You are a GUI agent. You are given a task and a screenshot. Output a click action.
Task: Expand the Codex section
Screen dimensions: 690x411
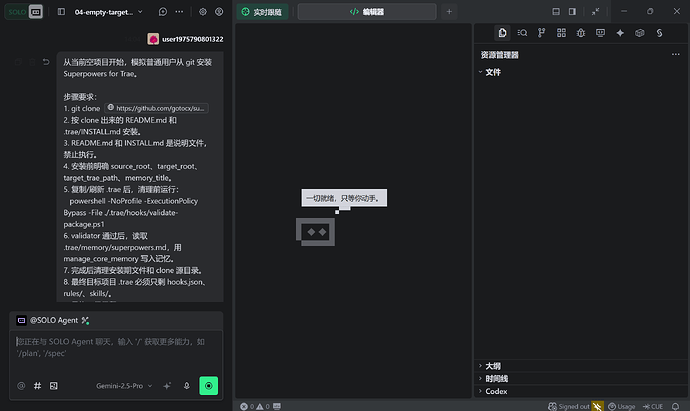click(x=580, y=391)
